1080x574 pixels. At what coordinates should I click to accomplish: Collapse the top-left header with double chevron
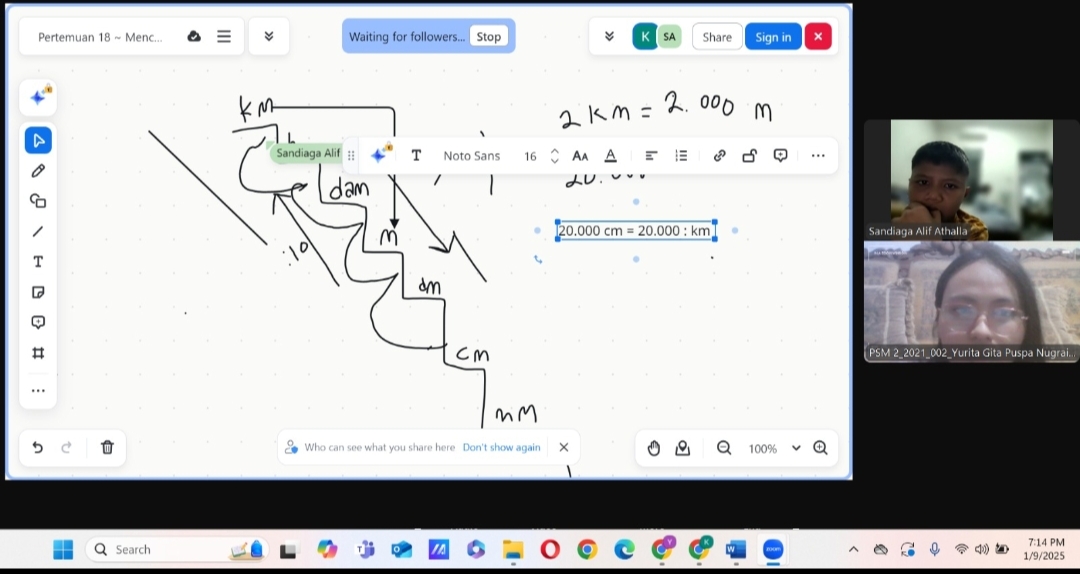[269, 37]
